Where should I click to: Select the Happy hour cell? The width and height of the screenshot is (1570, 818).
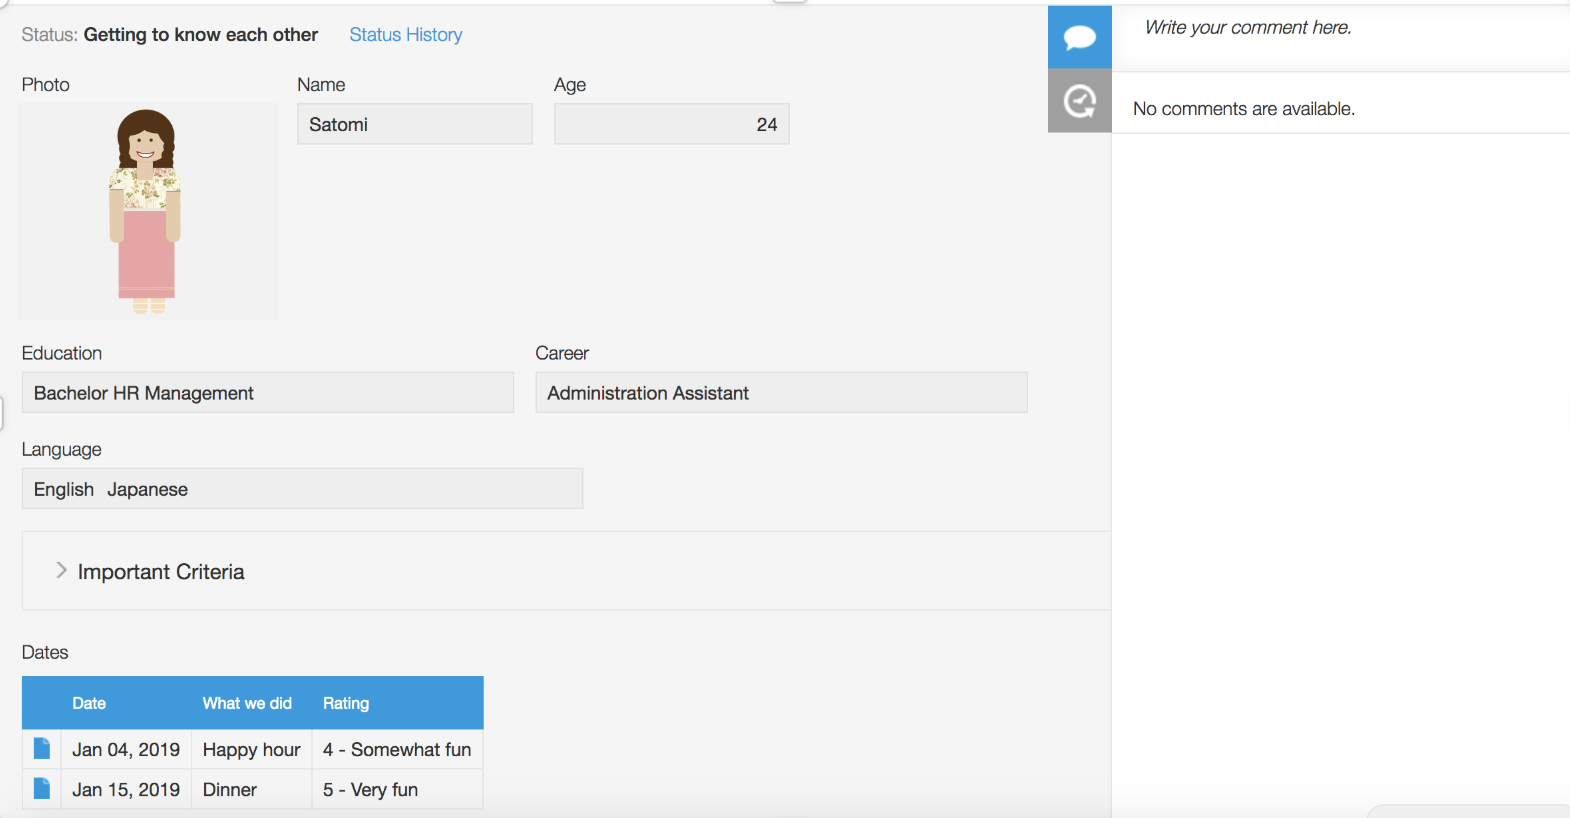251,750
